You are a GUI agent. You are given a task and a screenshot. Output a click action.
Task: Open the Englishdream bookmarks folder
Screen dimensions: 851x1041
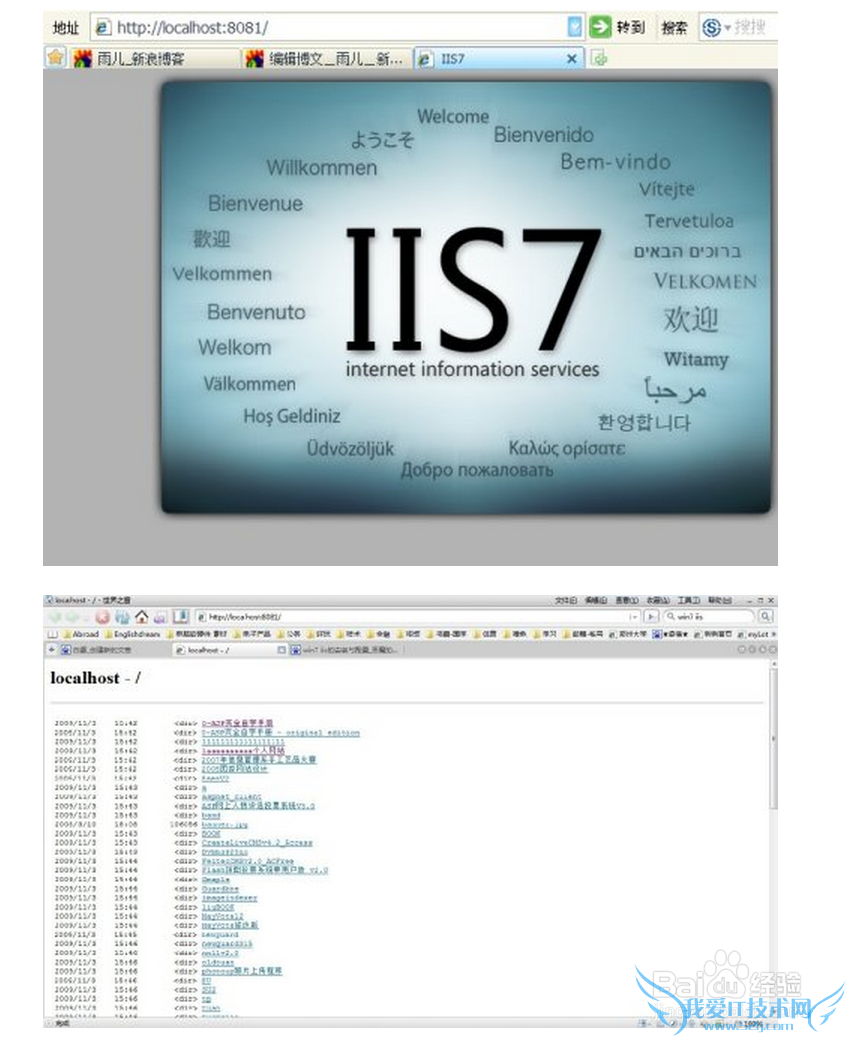coord(133,634)
